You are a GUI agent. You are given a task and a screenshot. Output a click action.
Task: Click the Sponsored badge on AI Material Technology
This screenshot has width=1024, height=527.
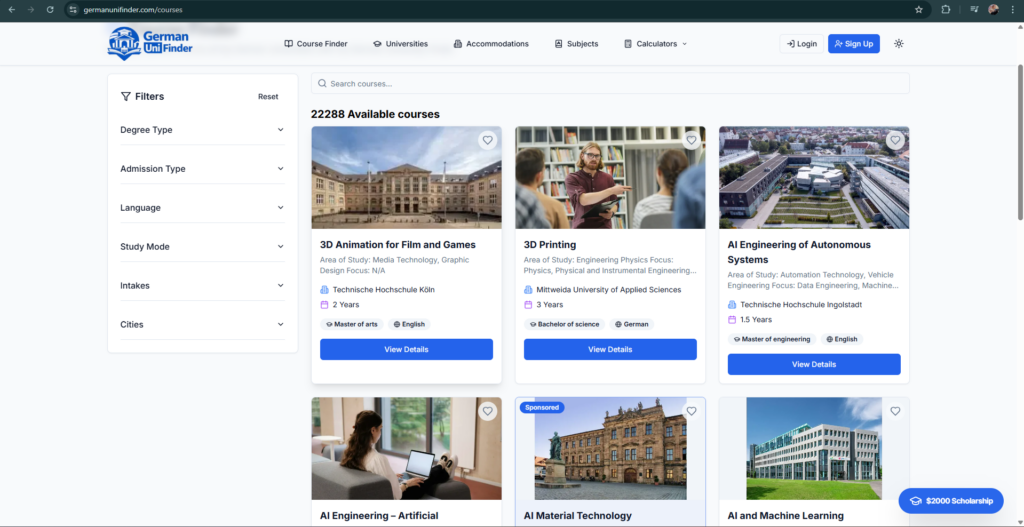pos(542,407)
